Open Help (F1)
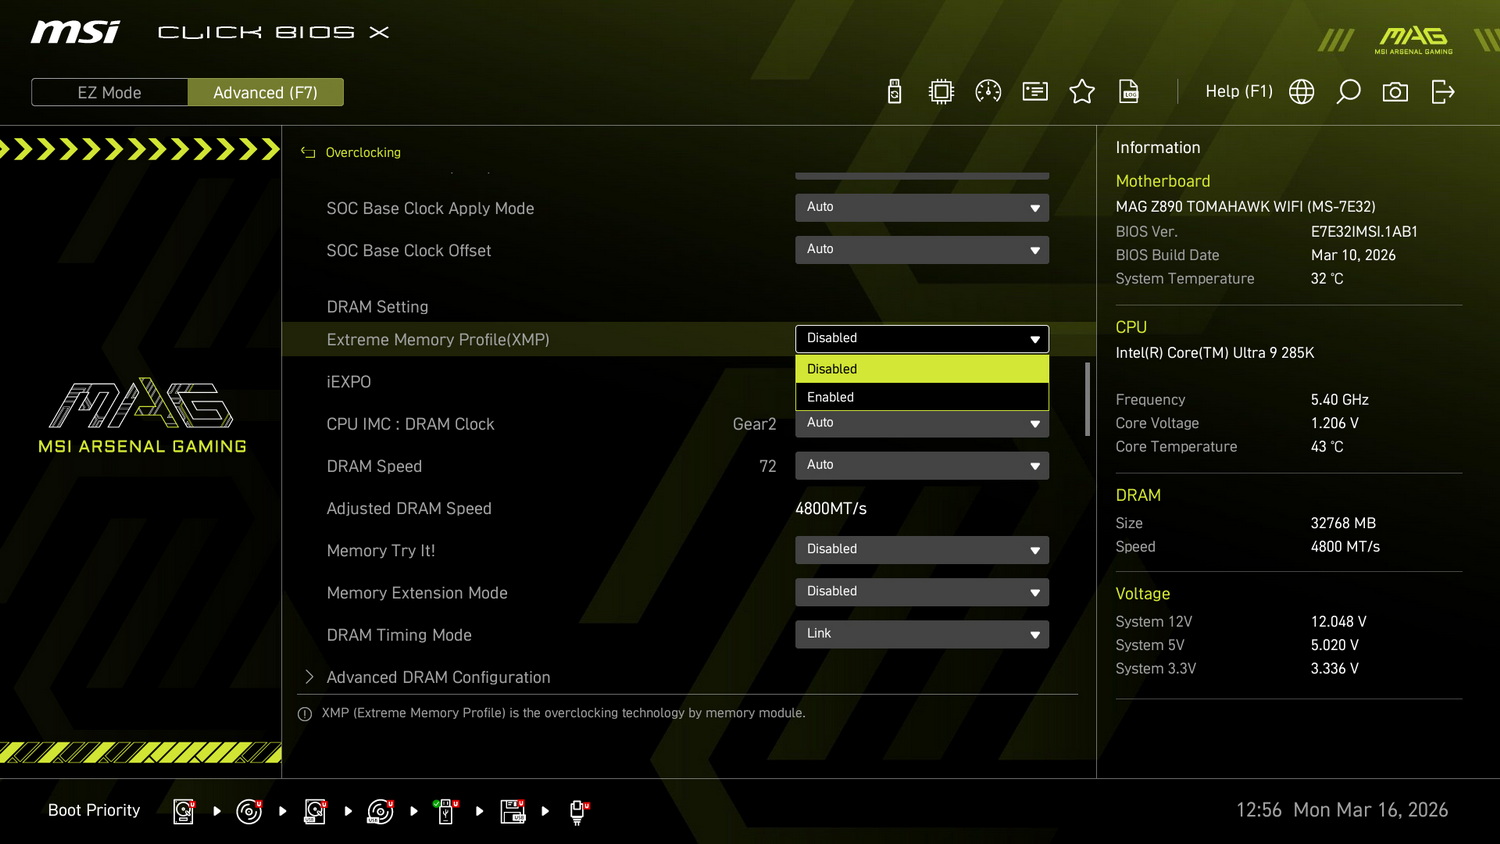Screen dimensions: 1500x844 coord(1239,91)
